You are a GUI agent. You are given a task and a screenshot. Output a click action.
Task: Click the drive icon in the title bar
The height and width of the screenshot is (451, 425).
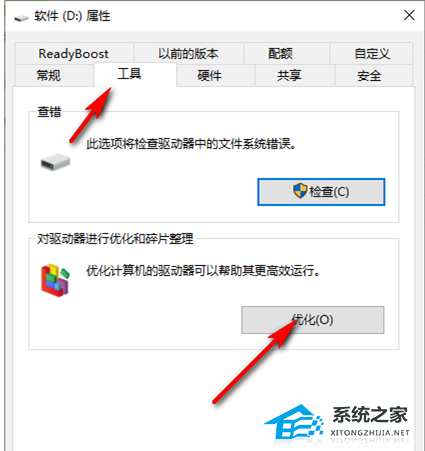21,18
